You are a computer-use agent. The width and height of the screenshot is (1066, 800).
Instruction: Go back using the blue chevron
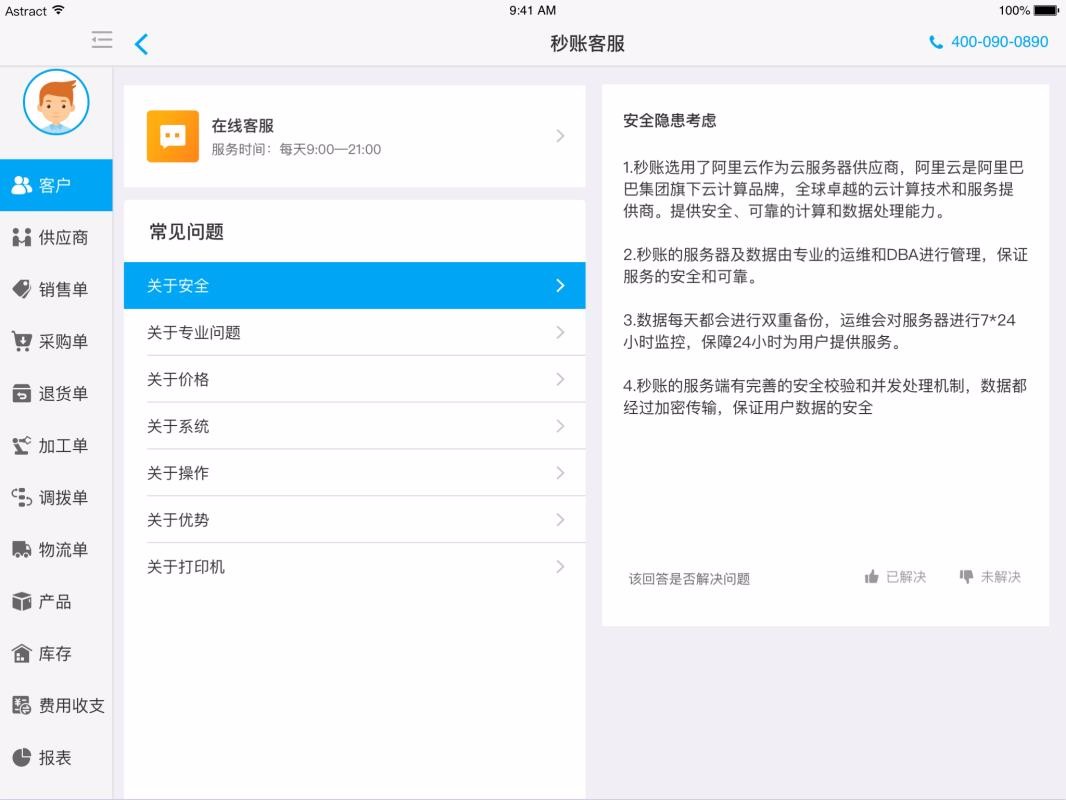click(x=141, y=44)
